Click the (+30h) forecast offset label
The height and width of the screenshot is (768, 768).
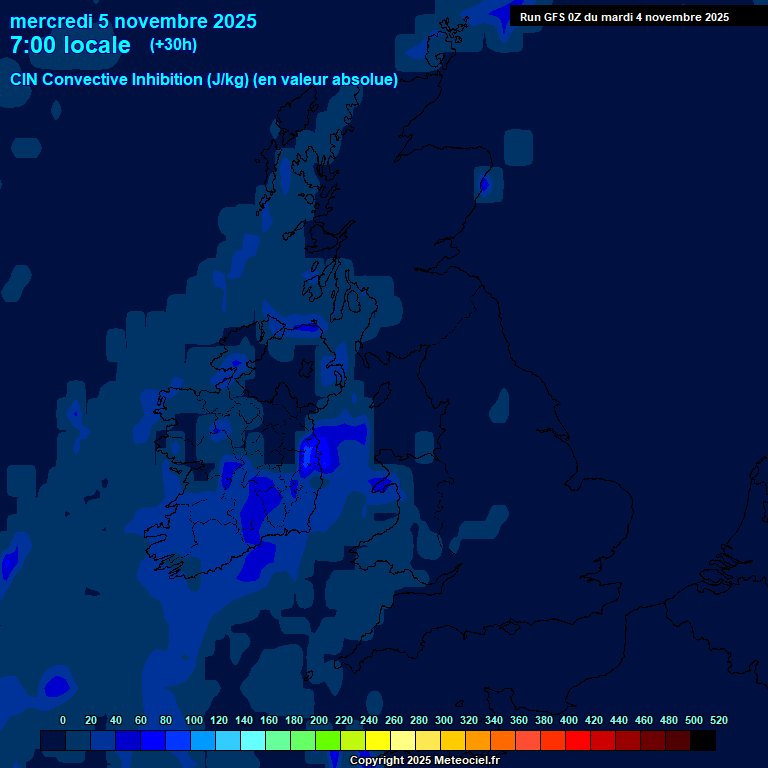pos(173,45)
